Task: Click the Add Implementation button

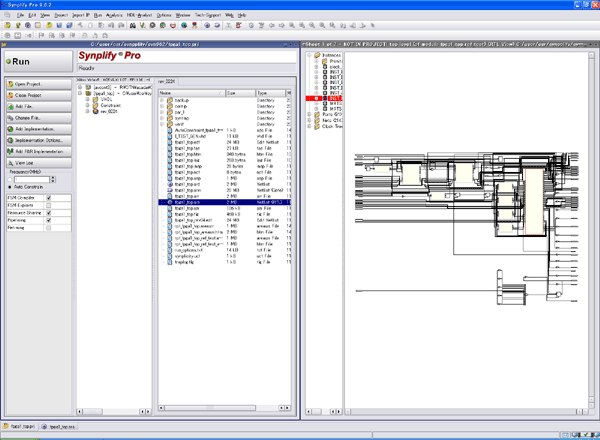Action: [39, 129]
